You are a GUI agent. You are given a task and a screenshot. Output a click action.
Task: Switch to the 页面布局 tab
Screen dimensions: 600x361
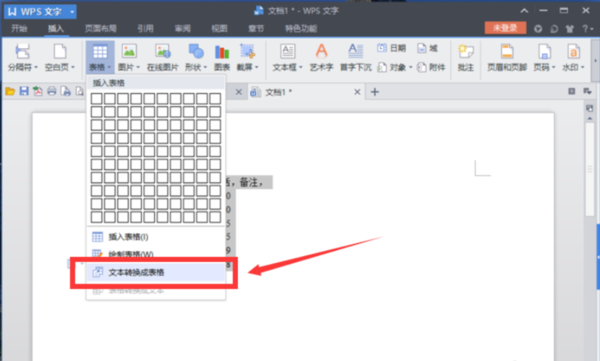[x=101, y=28]
